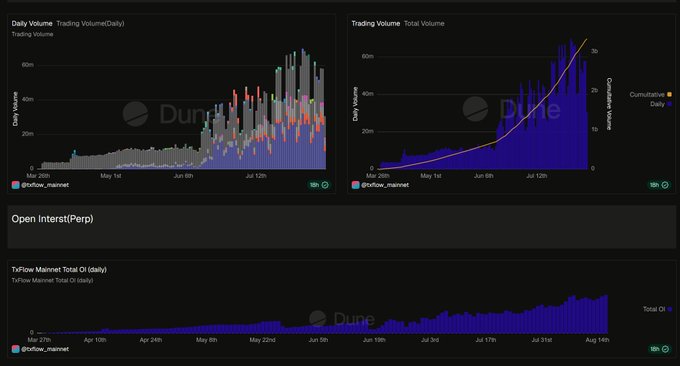Click the 3b label on cumulative volume axis

(594, 51)
